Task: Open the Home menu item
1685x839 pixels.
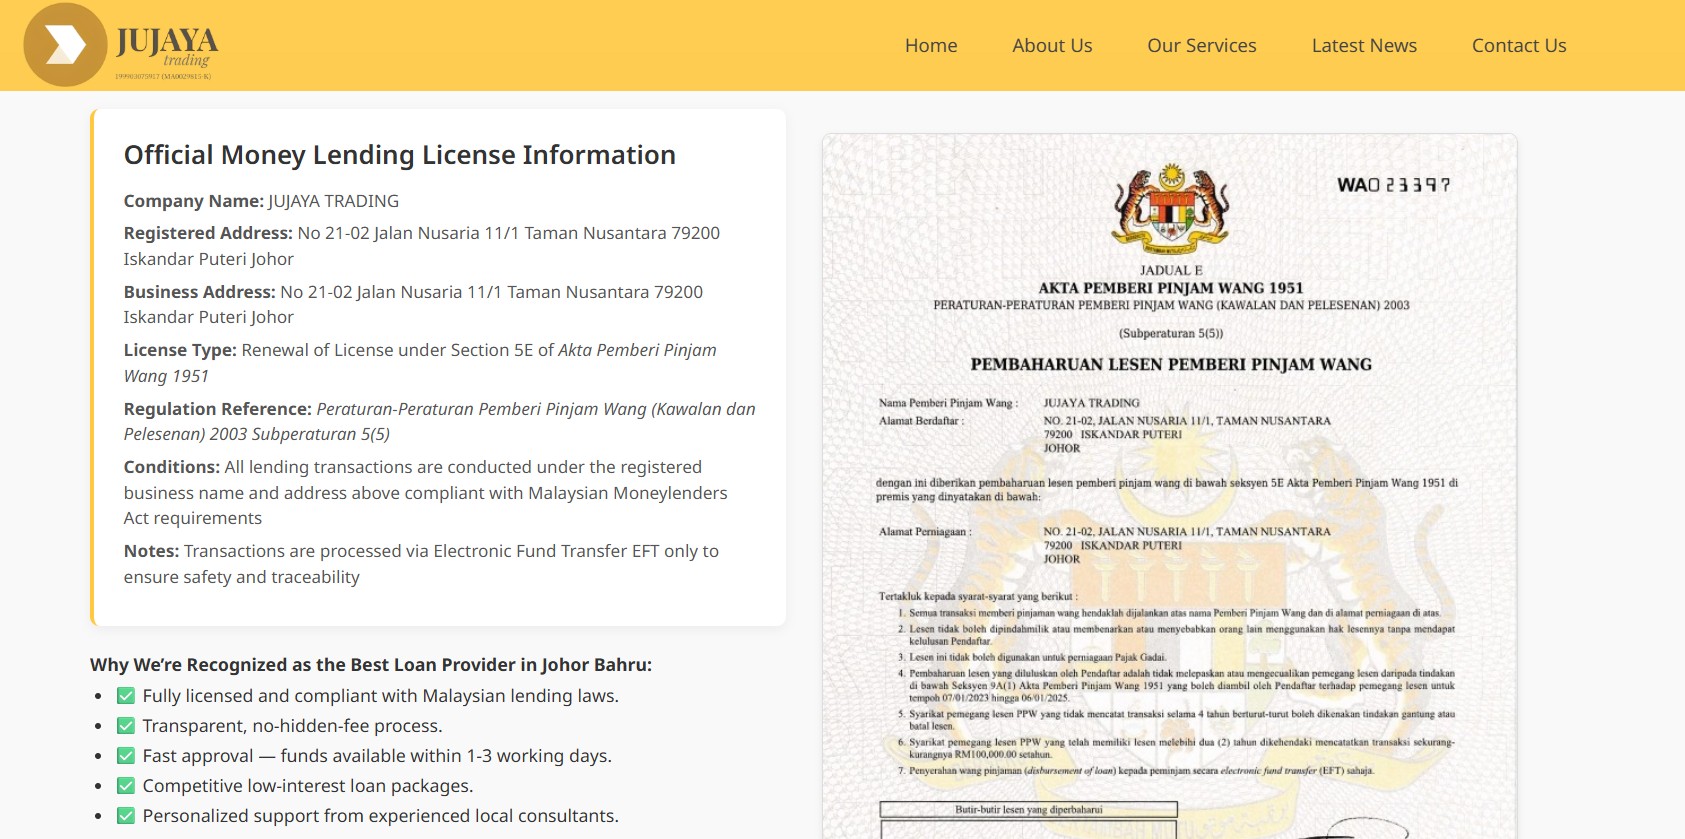Action: point(931,45)
